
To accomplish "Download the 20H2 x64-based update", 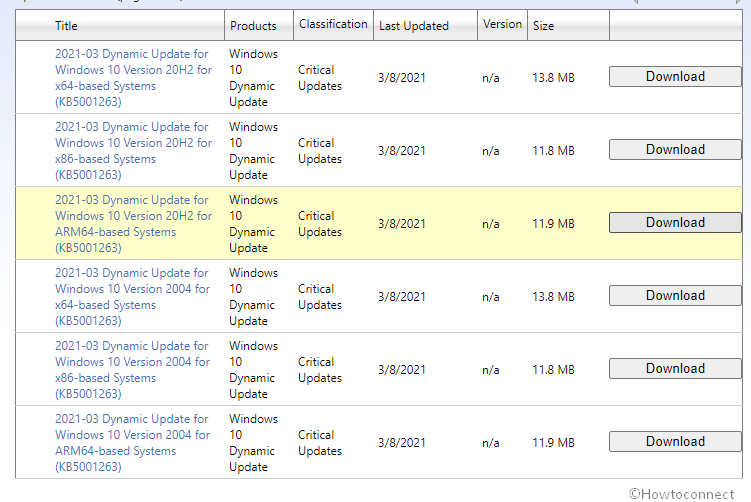I will click(675, 77).
